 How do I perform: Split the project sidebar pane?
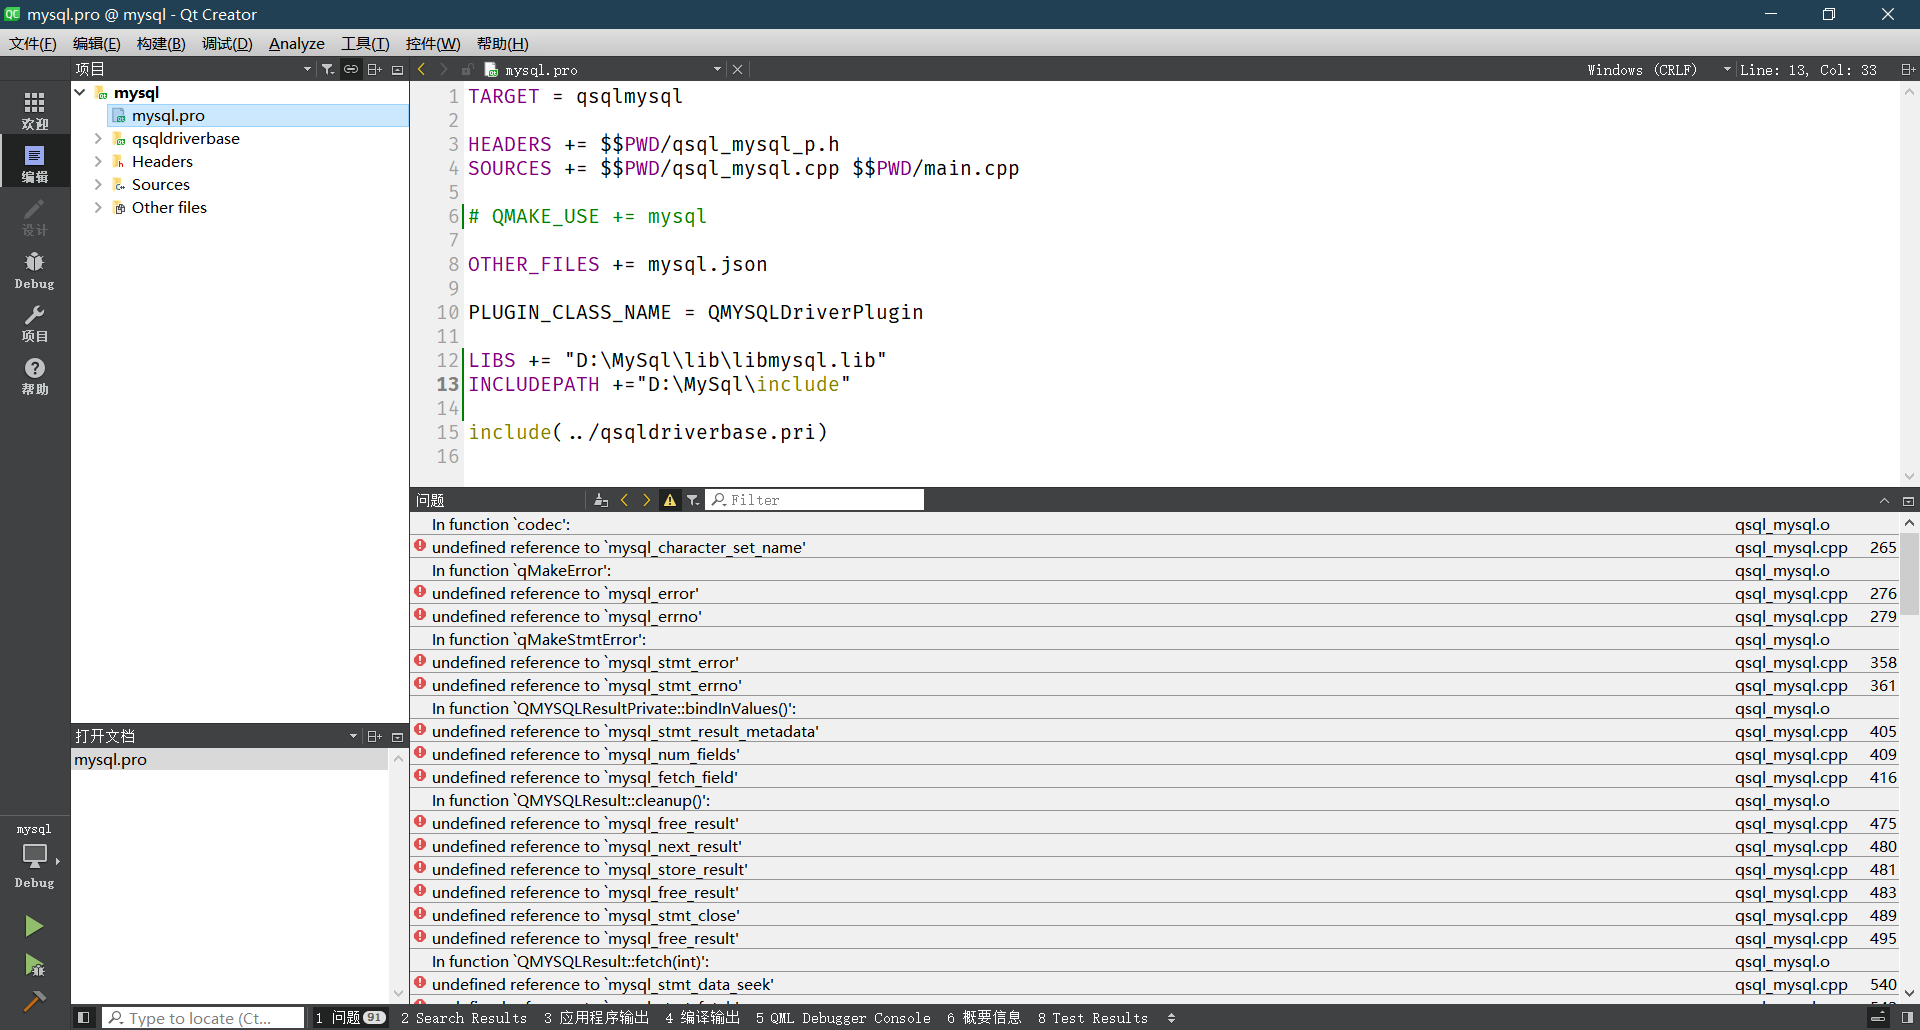375,69
